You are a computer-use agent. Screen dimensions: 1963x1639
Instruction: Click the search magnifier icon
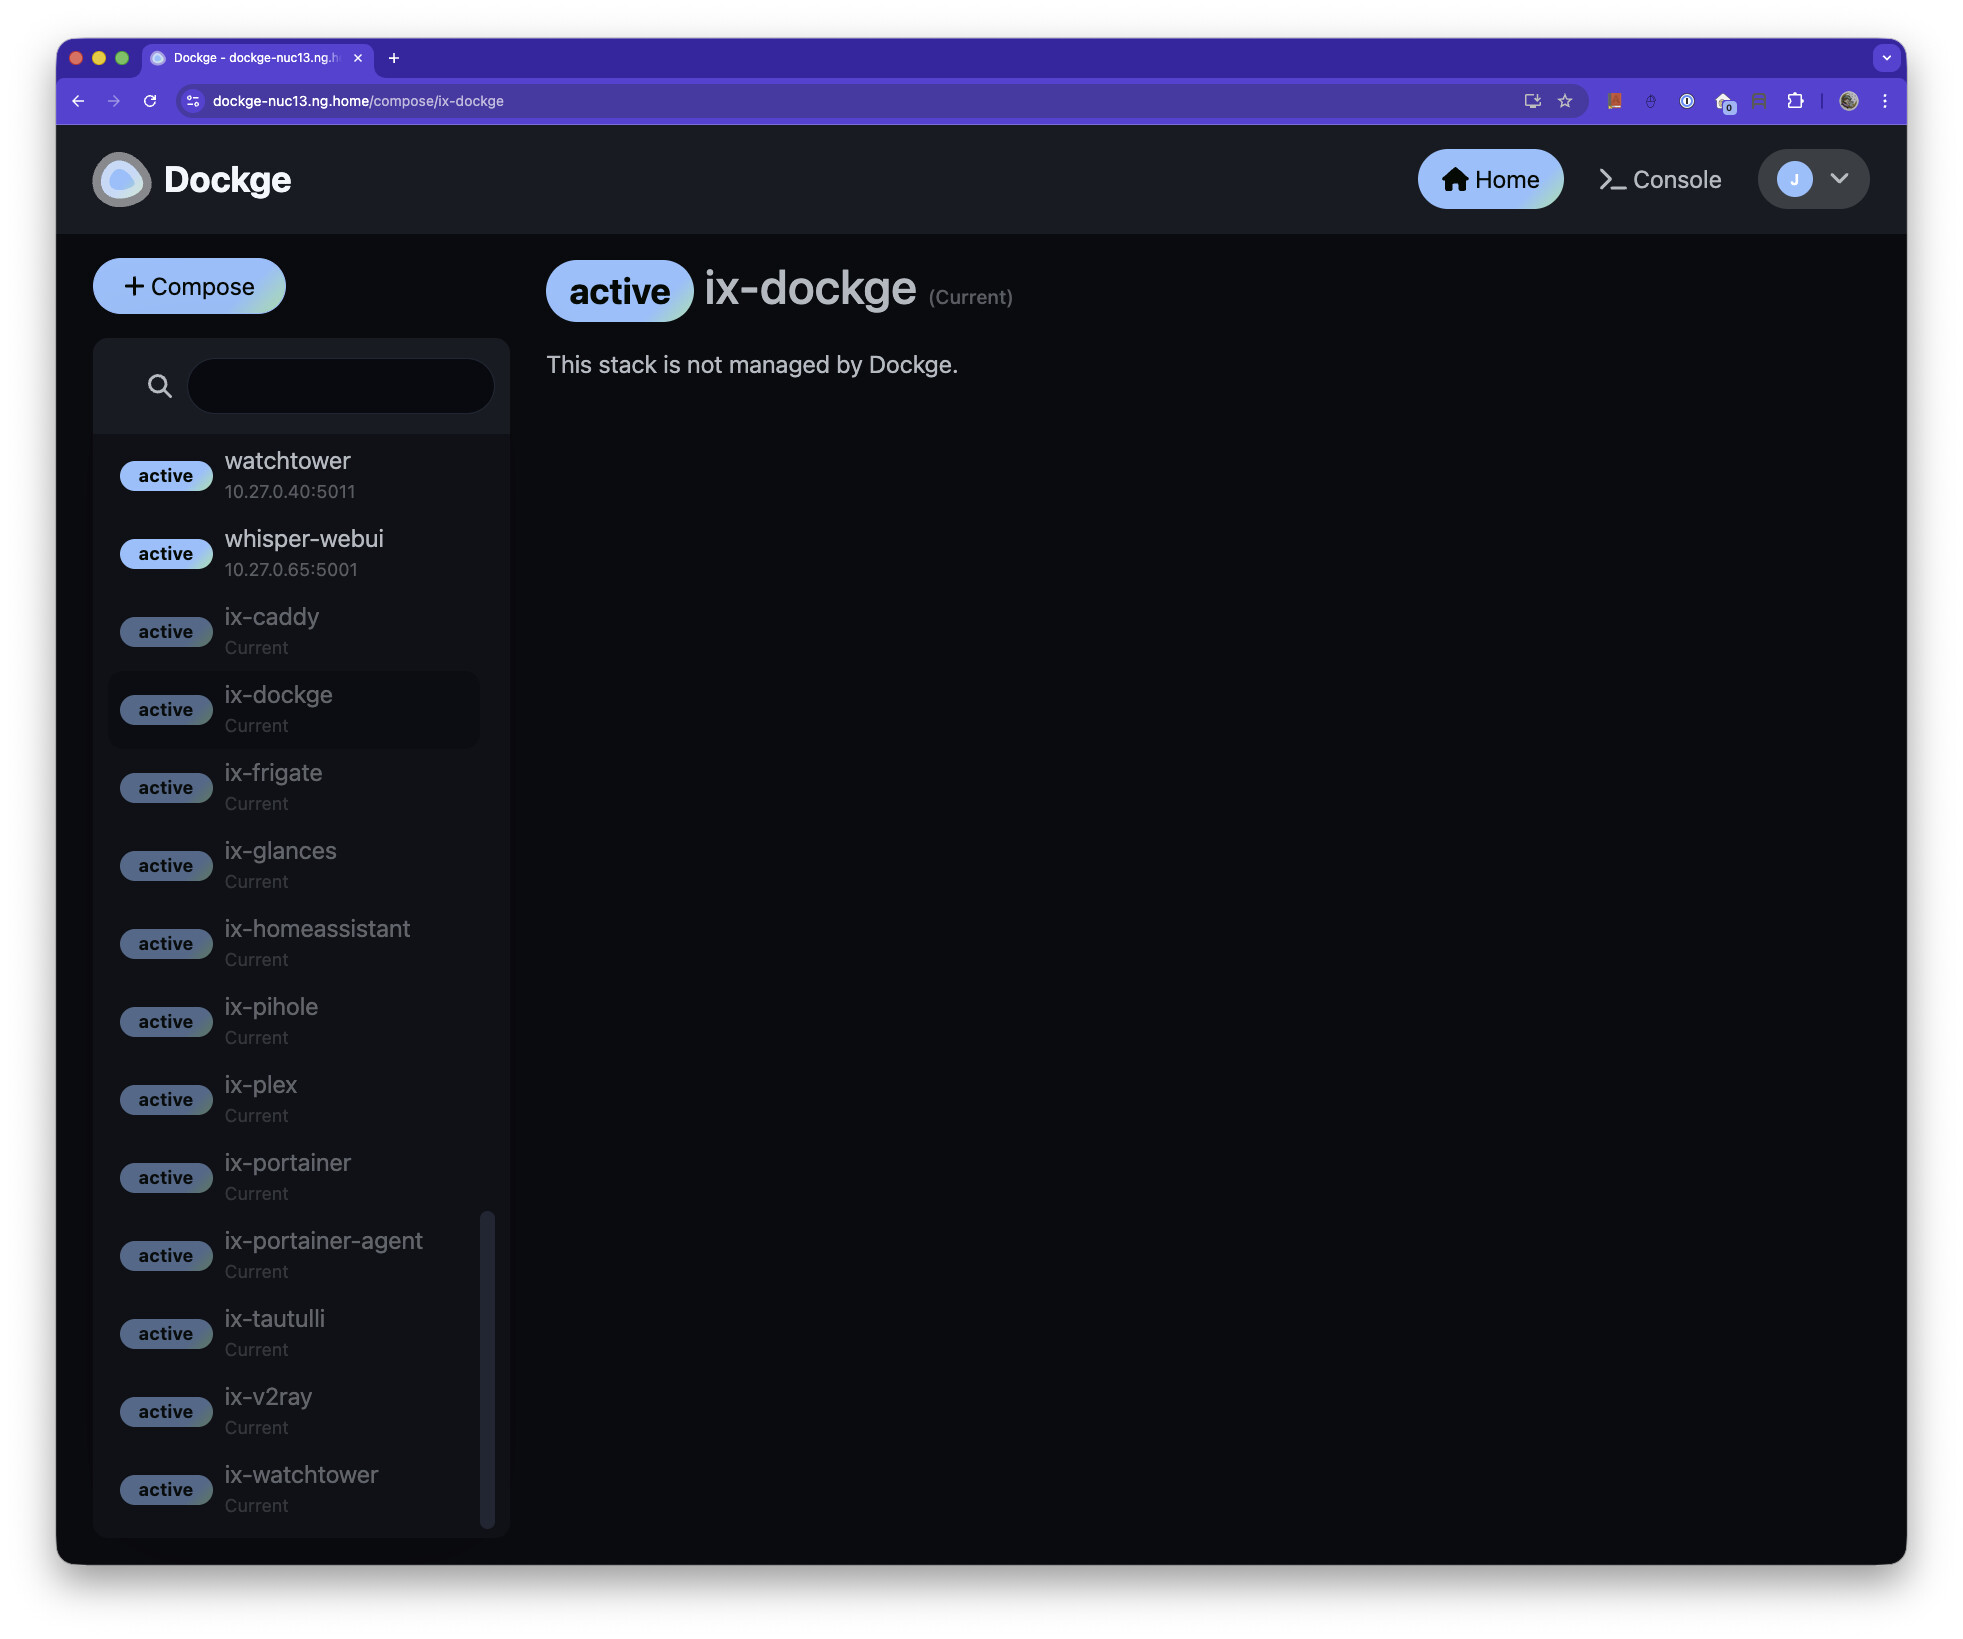coord(159,386)
